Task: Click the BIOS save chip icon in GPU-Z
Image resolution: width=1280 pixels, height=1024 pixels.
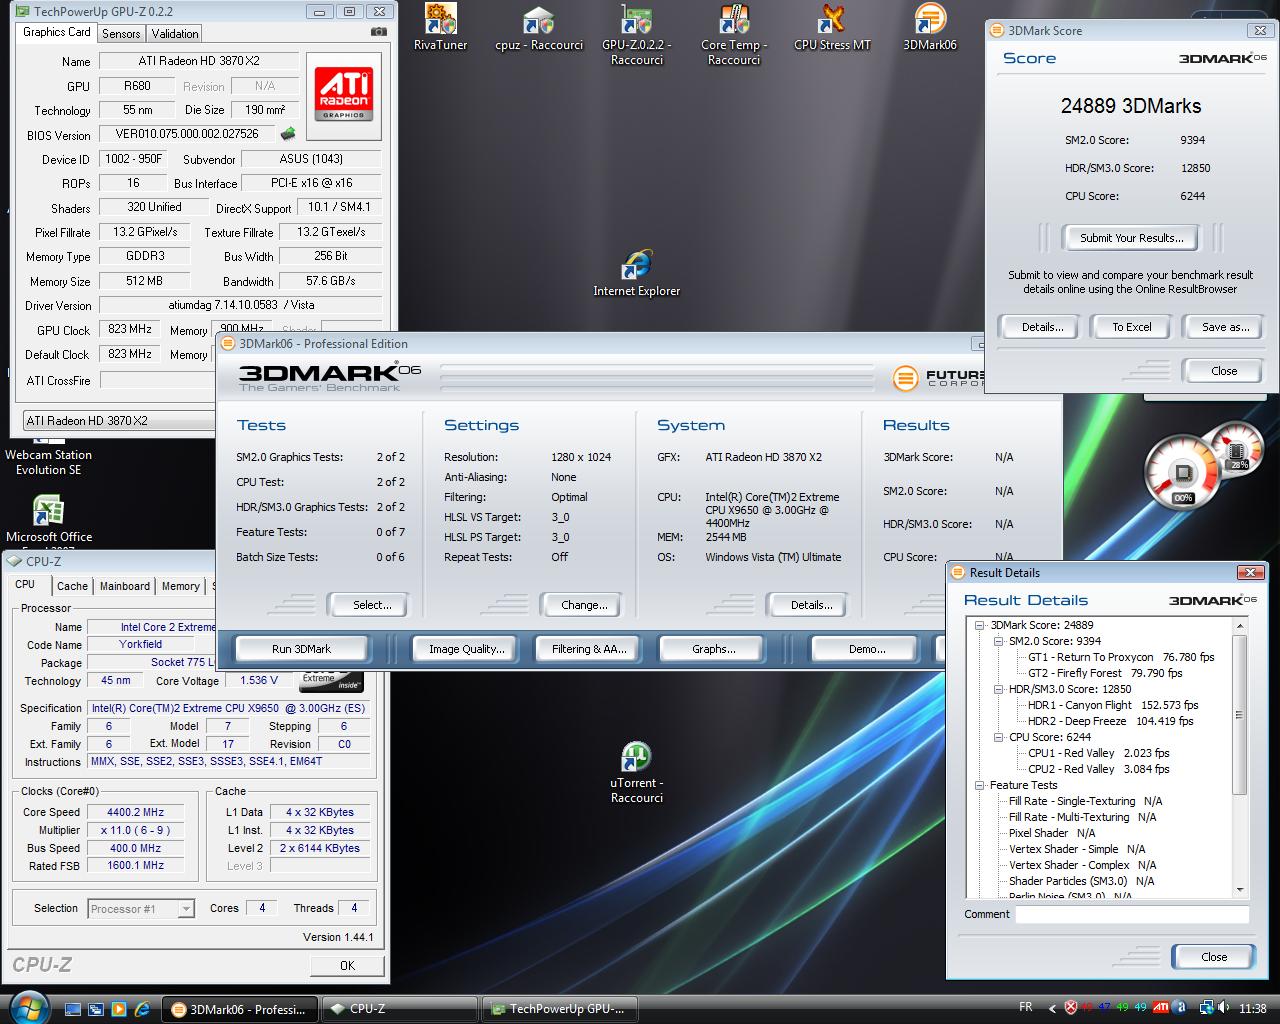Action: tap(288, 133)
